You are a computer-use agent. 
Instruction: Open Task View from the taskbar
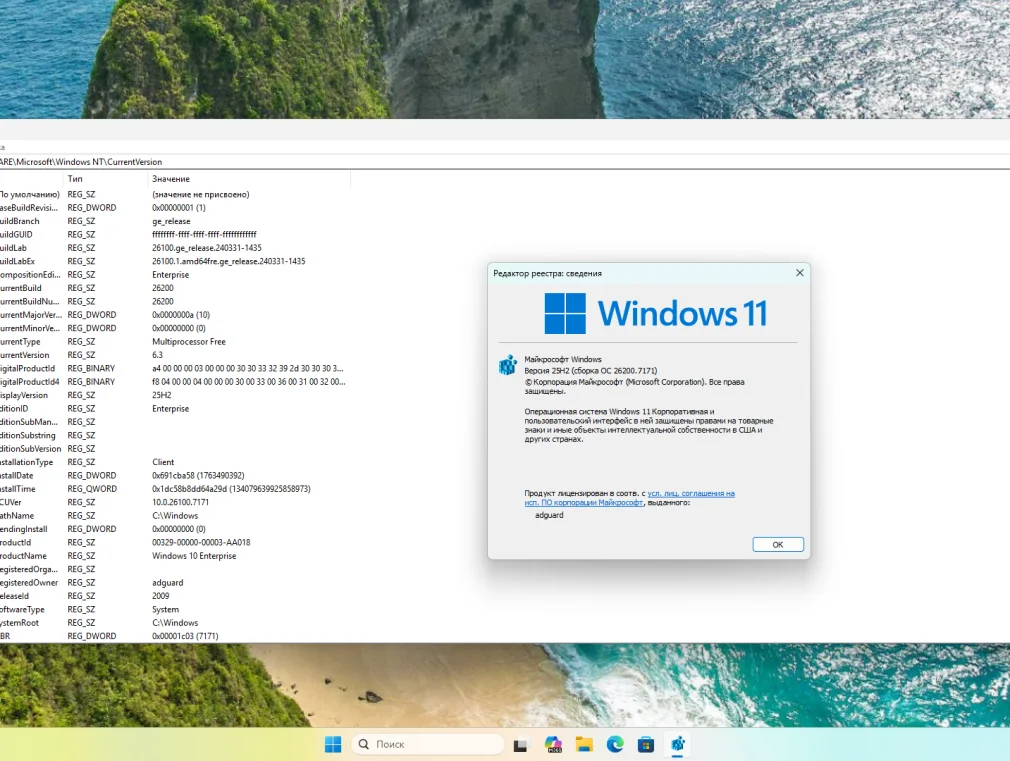pyautogui.click(x=520, y=745)
